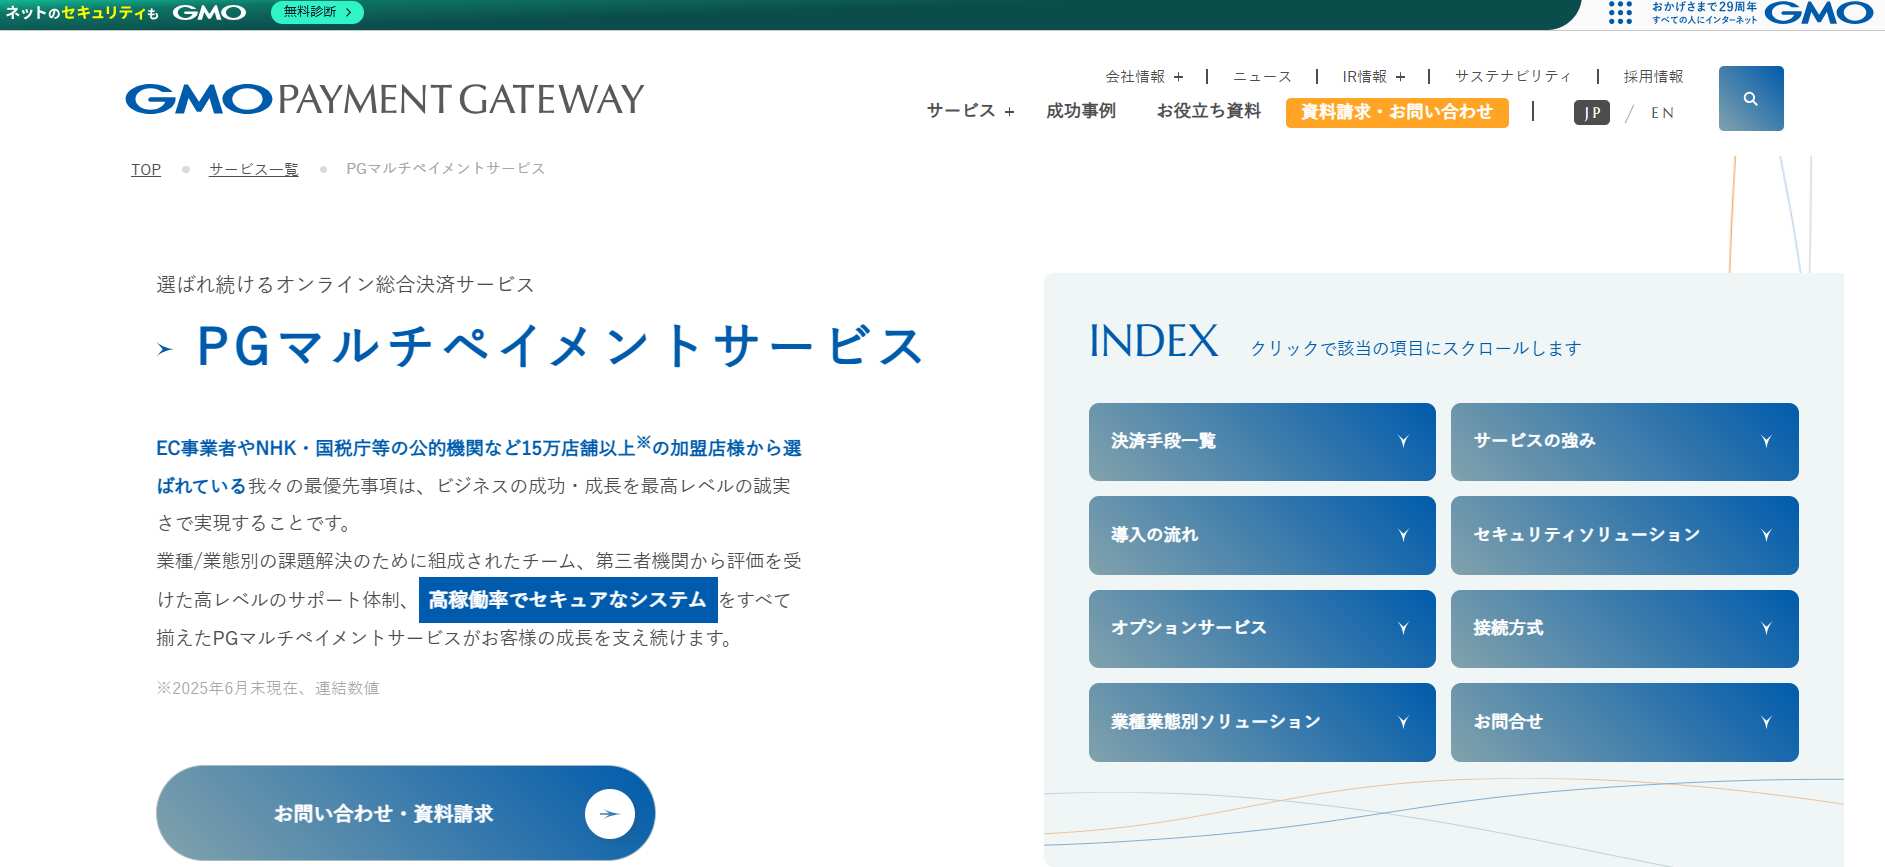Open サービス一覧 breadcrumb link
The width and height of the screenshot is (1885, 867).
click(x=253, y=169)
